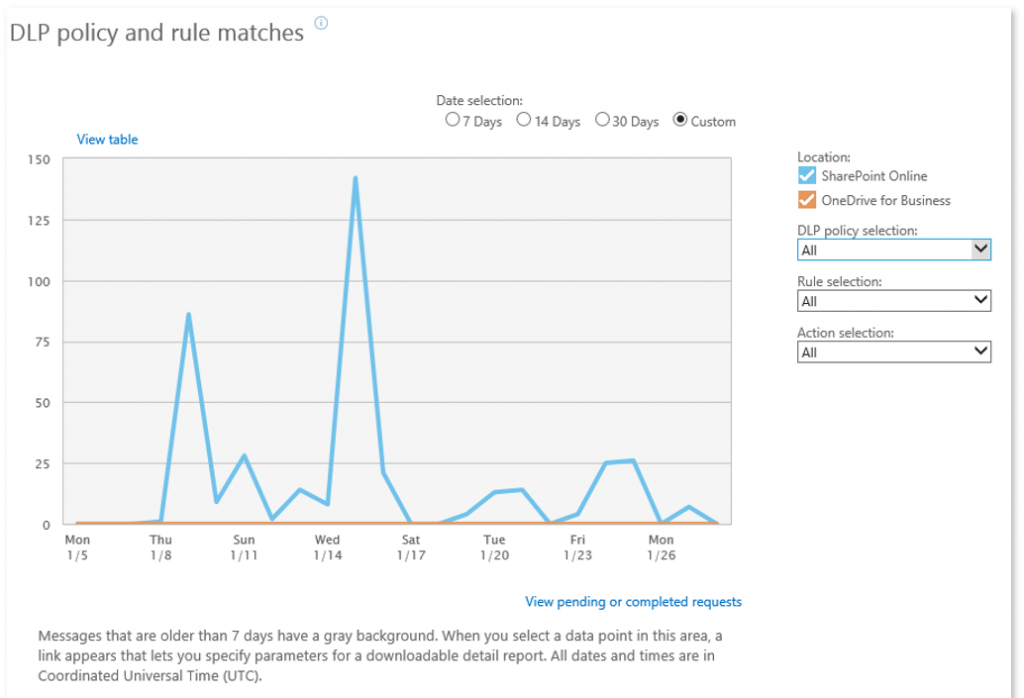This screenshot has height=698, width=1024.
Task: Click the Sun 1/11 axis label
Action: click(244, 547)
